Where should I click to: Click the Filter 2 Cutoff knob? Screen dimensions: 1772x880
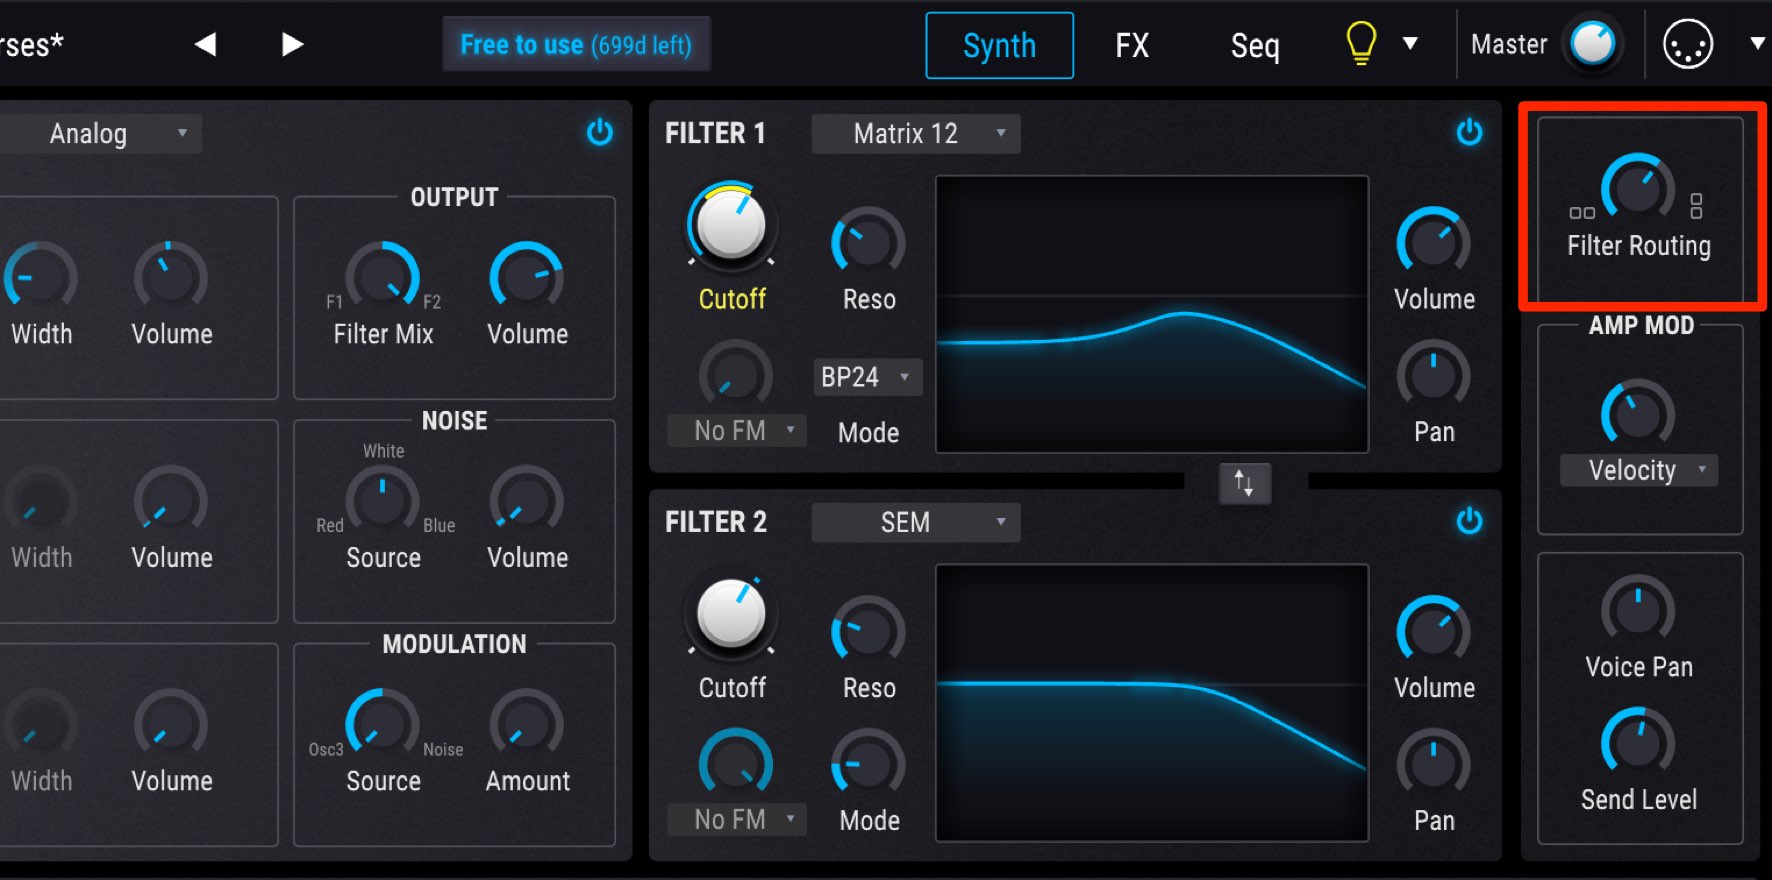tap(731, 614)
